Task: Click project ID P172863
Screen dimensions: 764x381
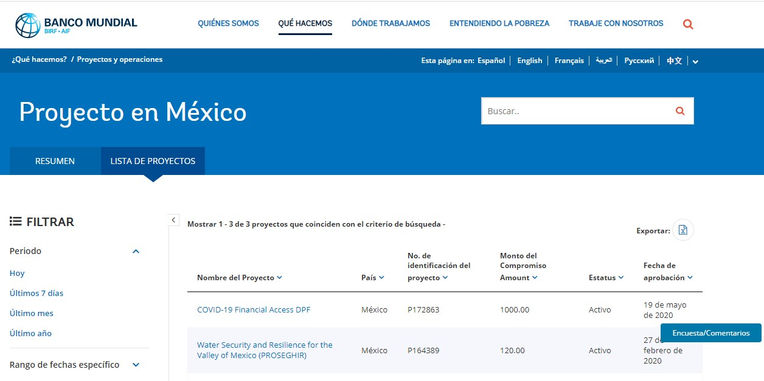Action: point(423,310)
